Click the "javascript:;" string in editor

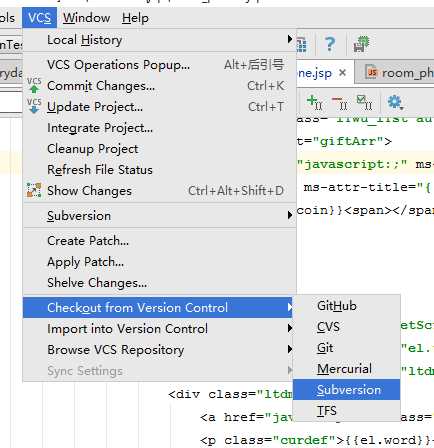352,164
